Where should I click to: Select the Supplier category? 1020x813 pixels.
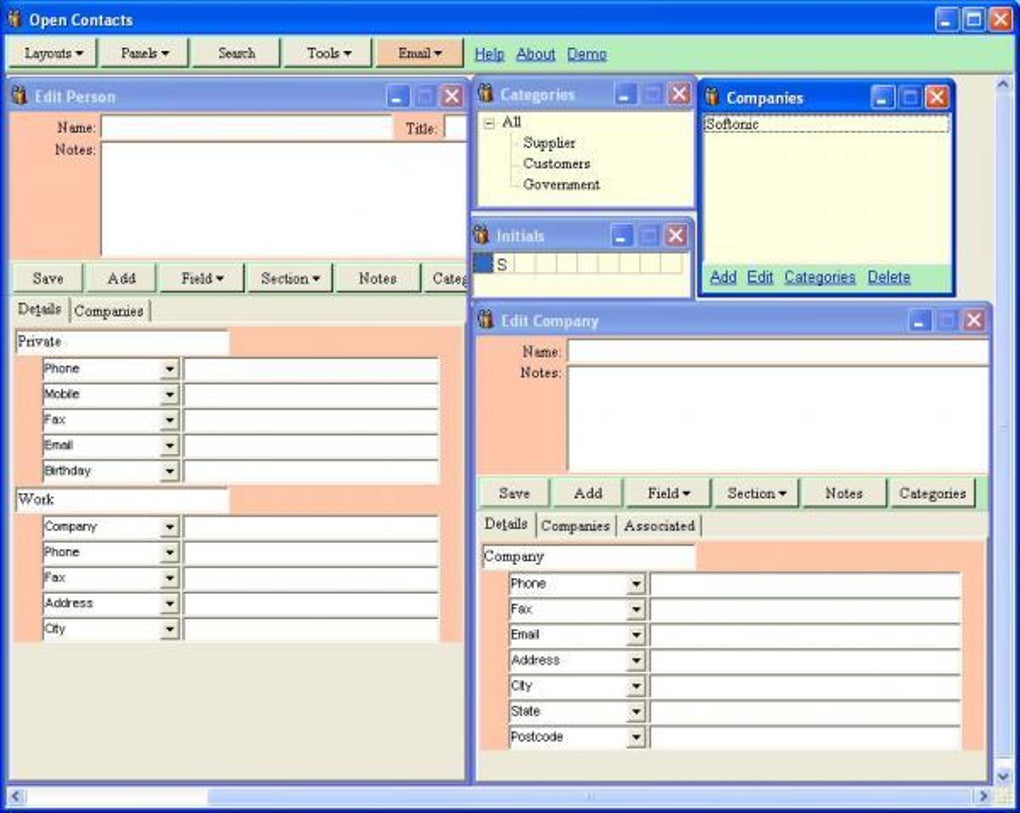click(549, 142)
